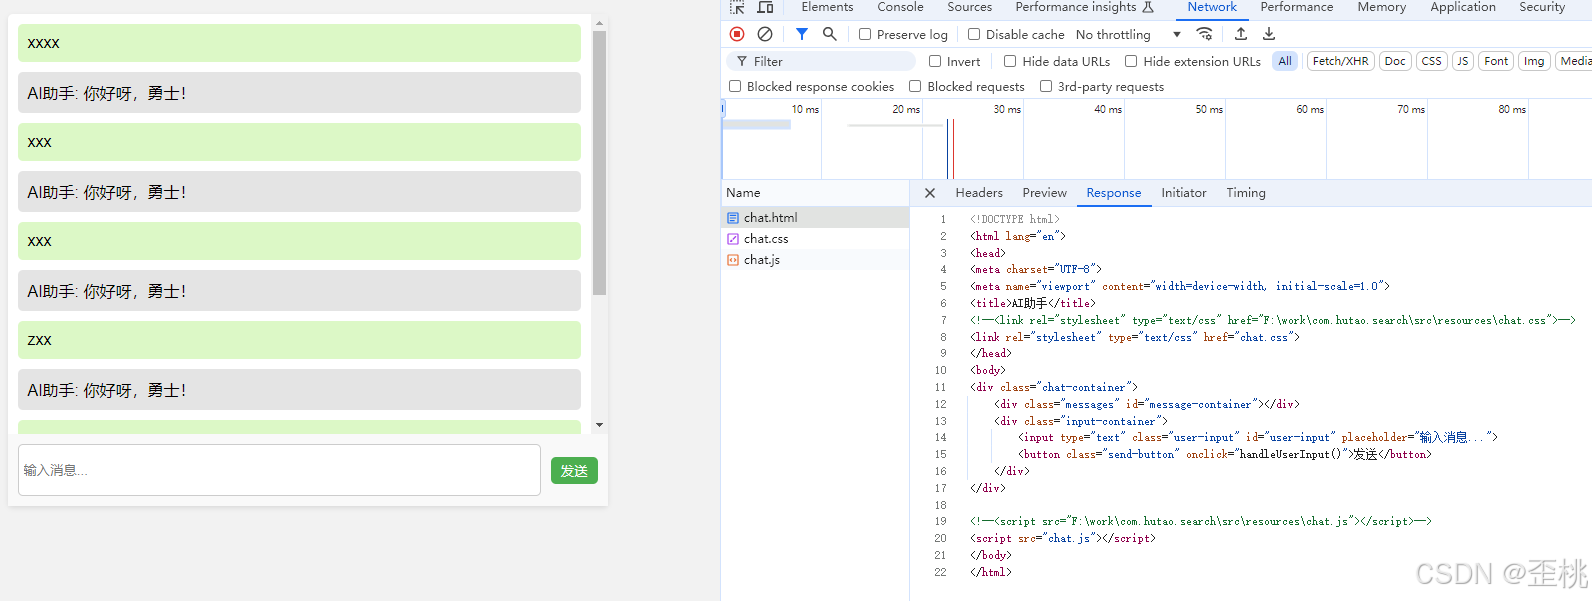This screenshot has height=601, width=1592.
Task: Check the Invert filter option
Action: pyautogui.click(x=935, y=61)
